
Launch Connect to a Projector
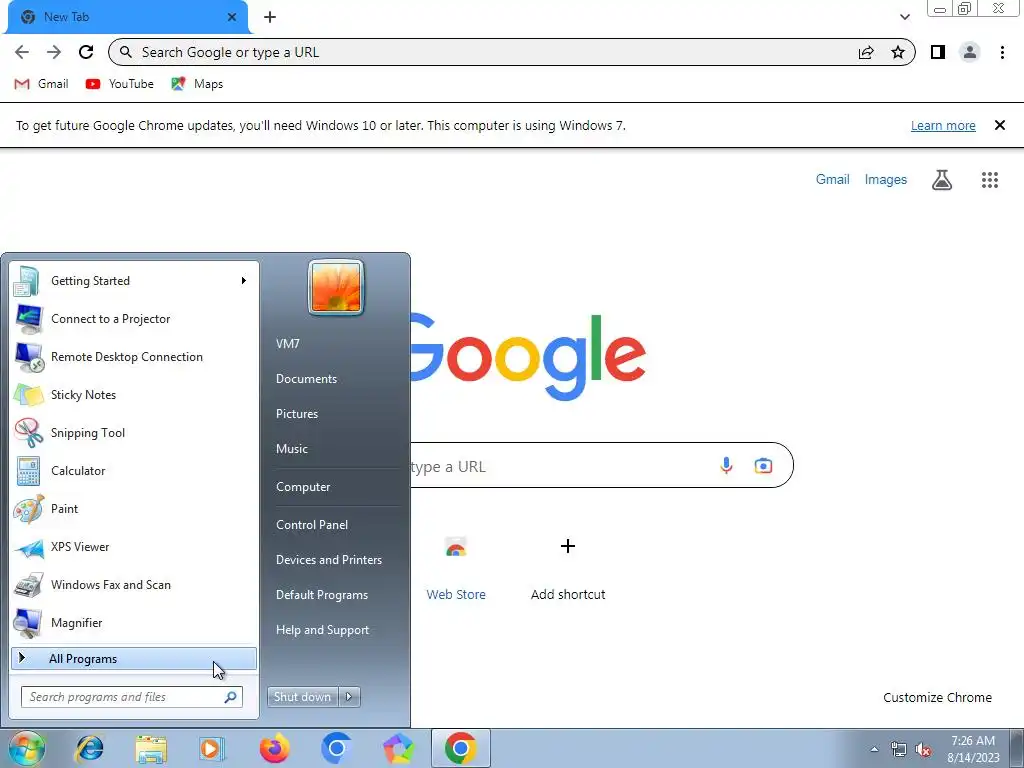[134, 319]
